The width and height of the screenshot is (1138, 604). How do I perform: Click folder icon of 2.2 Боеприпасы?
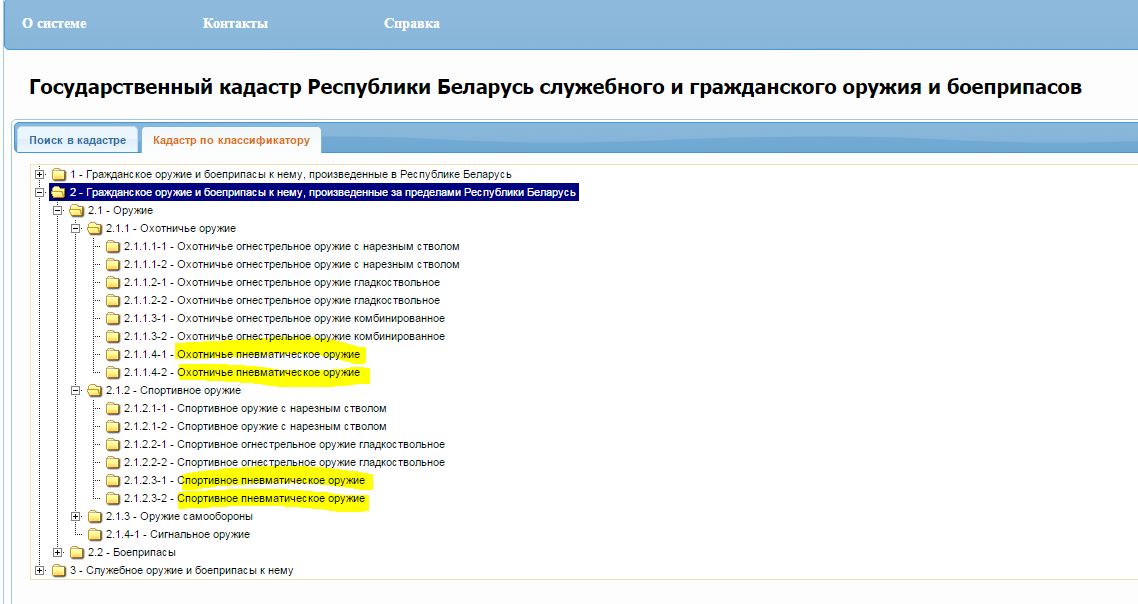click(x=77, y=553)
